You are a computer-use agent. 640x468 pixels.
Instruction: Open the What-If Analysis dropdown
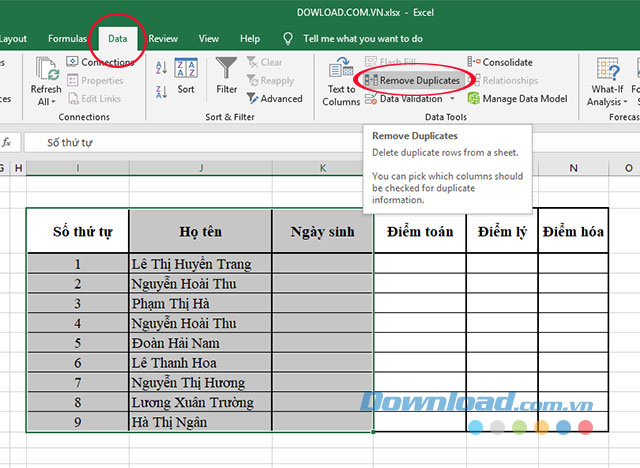tap(607, 101)
